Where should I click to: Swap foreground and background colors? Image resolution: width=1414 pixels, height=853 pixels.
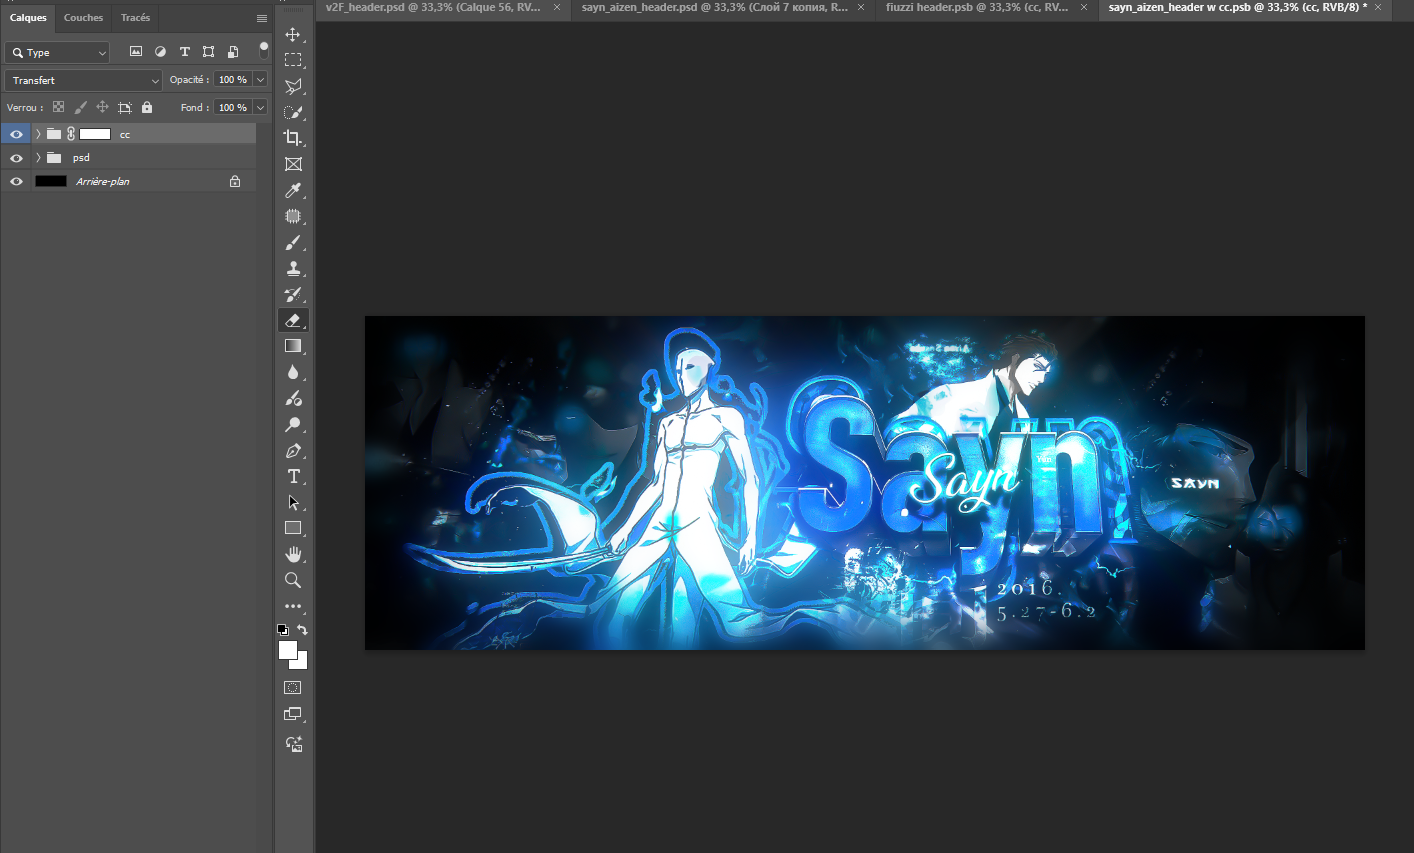[x=302, y=630]
